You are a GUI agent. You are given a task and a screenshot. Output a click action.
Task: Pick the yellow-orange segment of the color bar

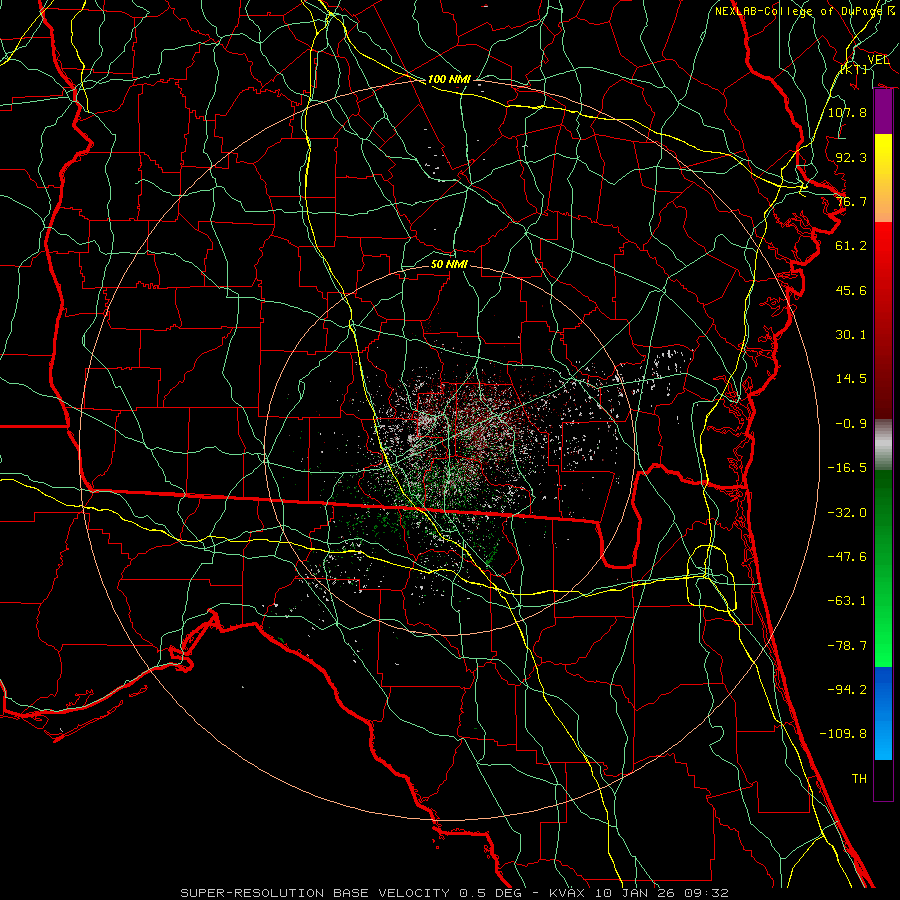(x=883, y=178)
